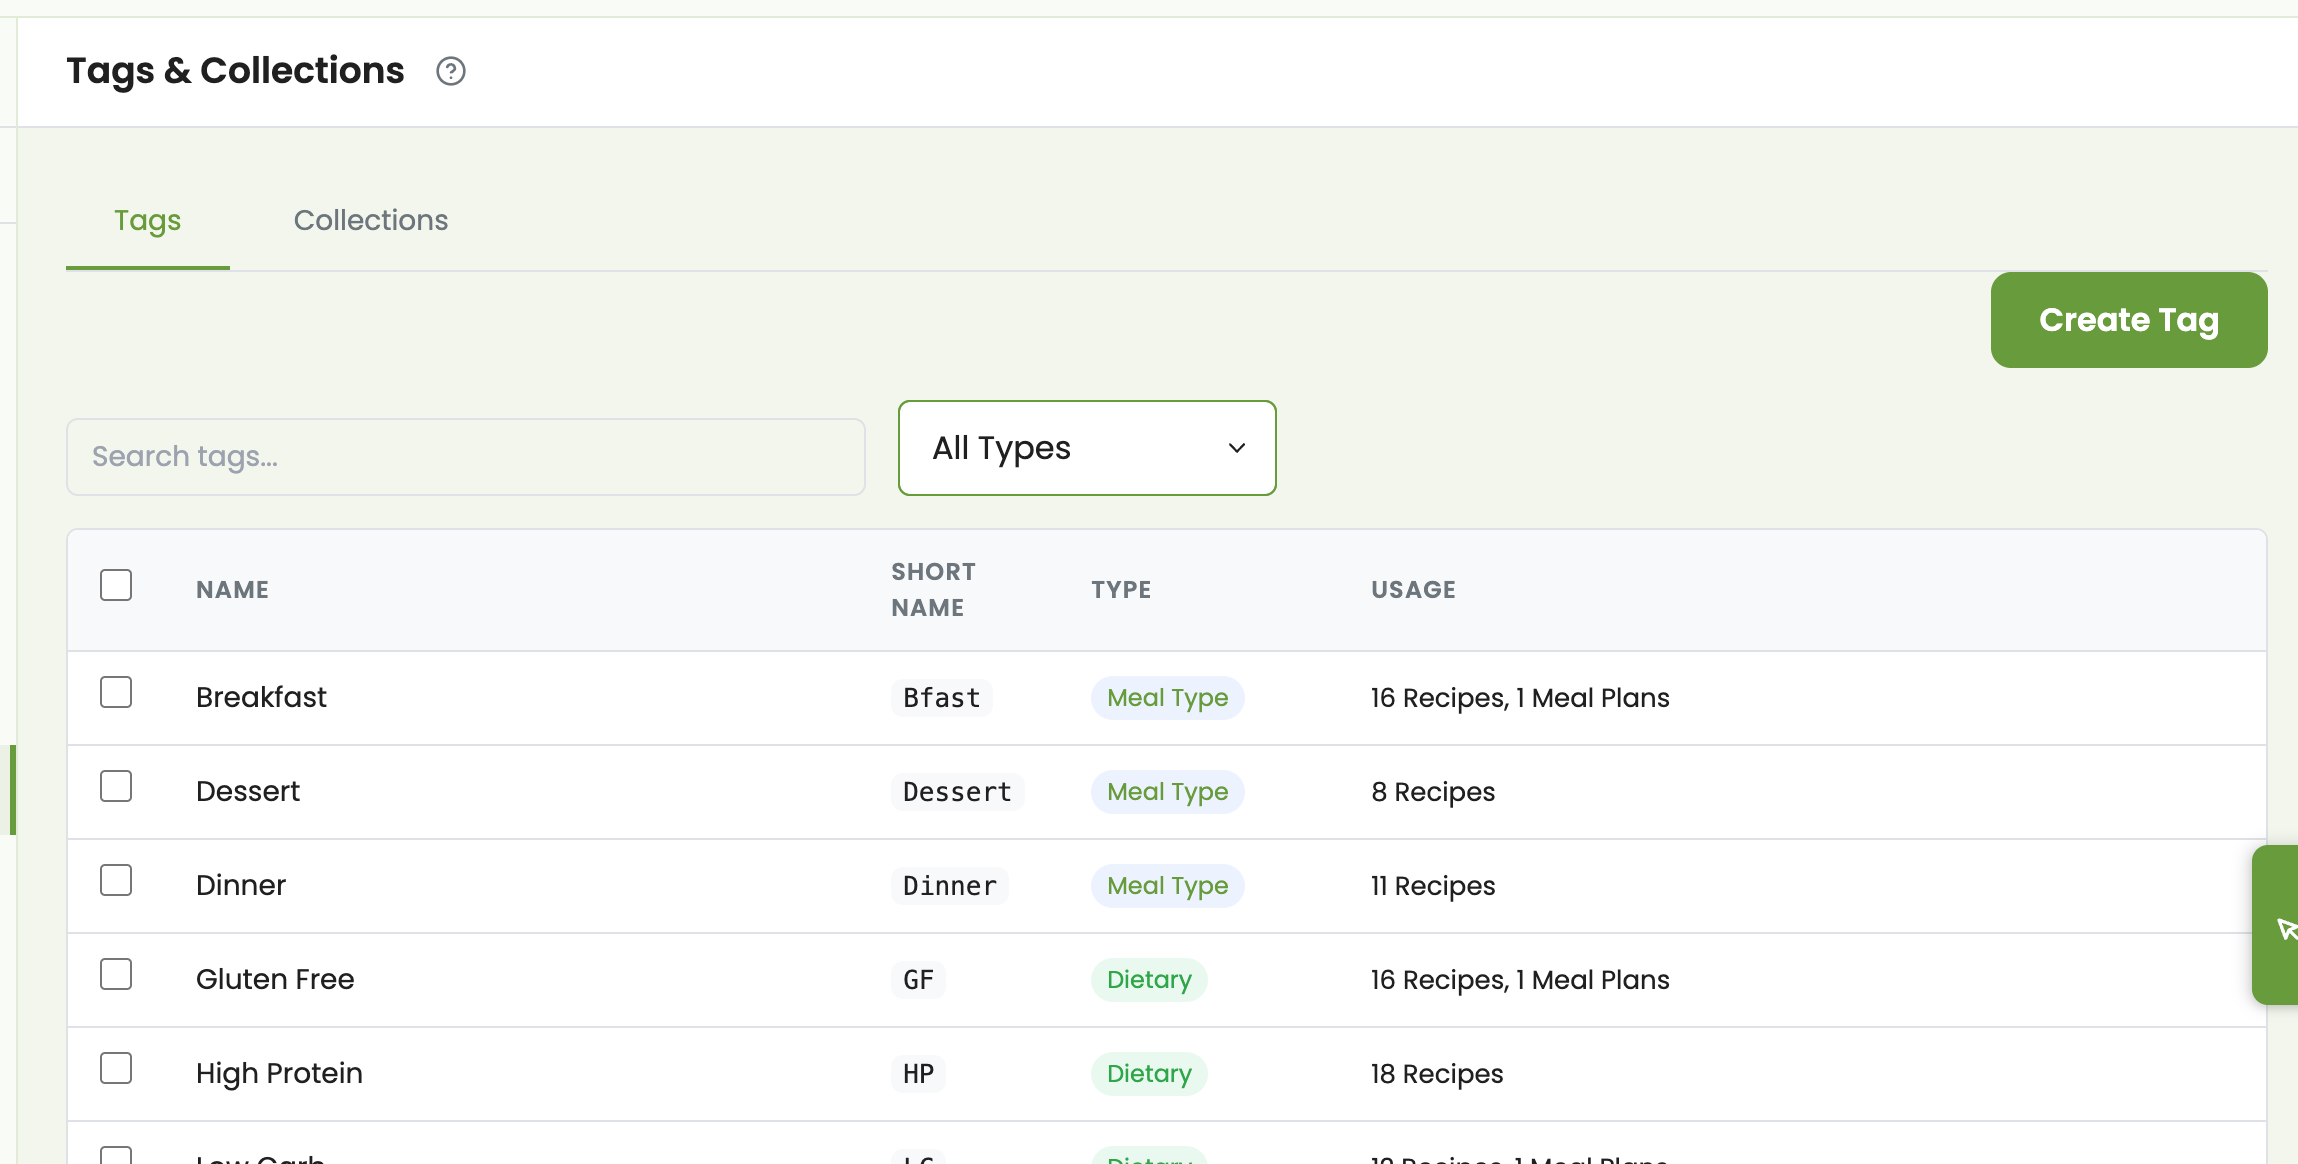
Task: Check the Gluten Free row checkbox
Action: [x=116, y=974]
